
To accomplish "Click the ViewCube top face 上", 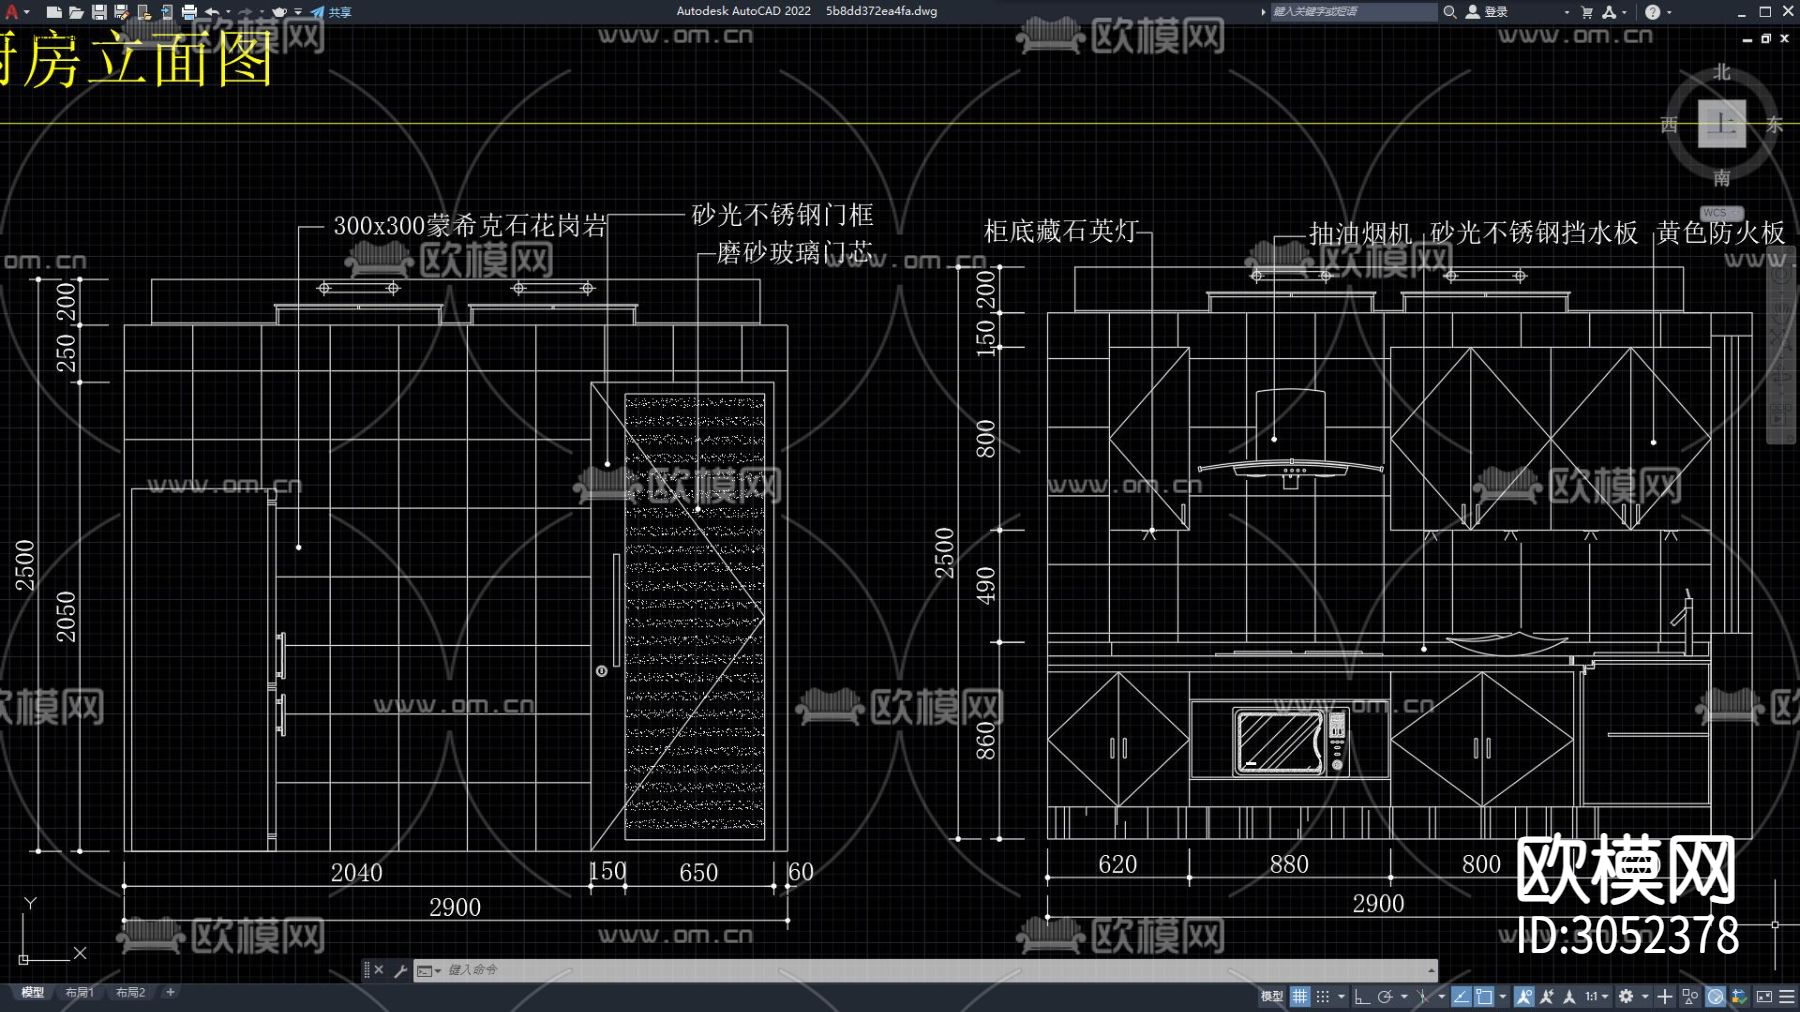I will (1721, 124).
